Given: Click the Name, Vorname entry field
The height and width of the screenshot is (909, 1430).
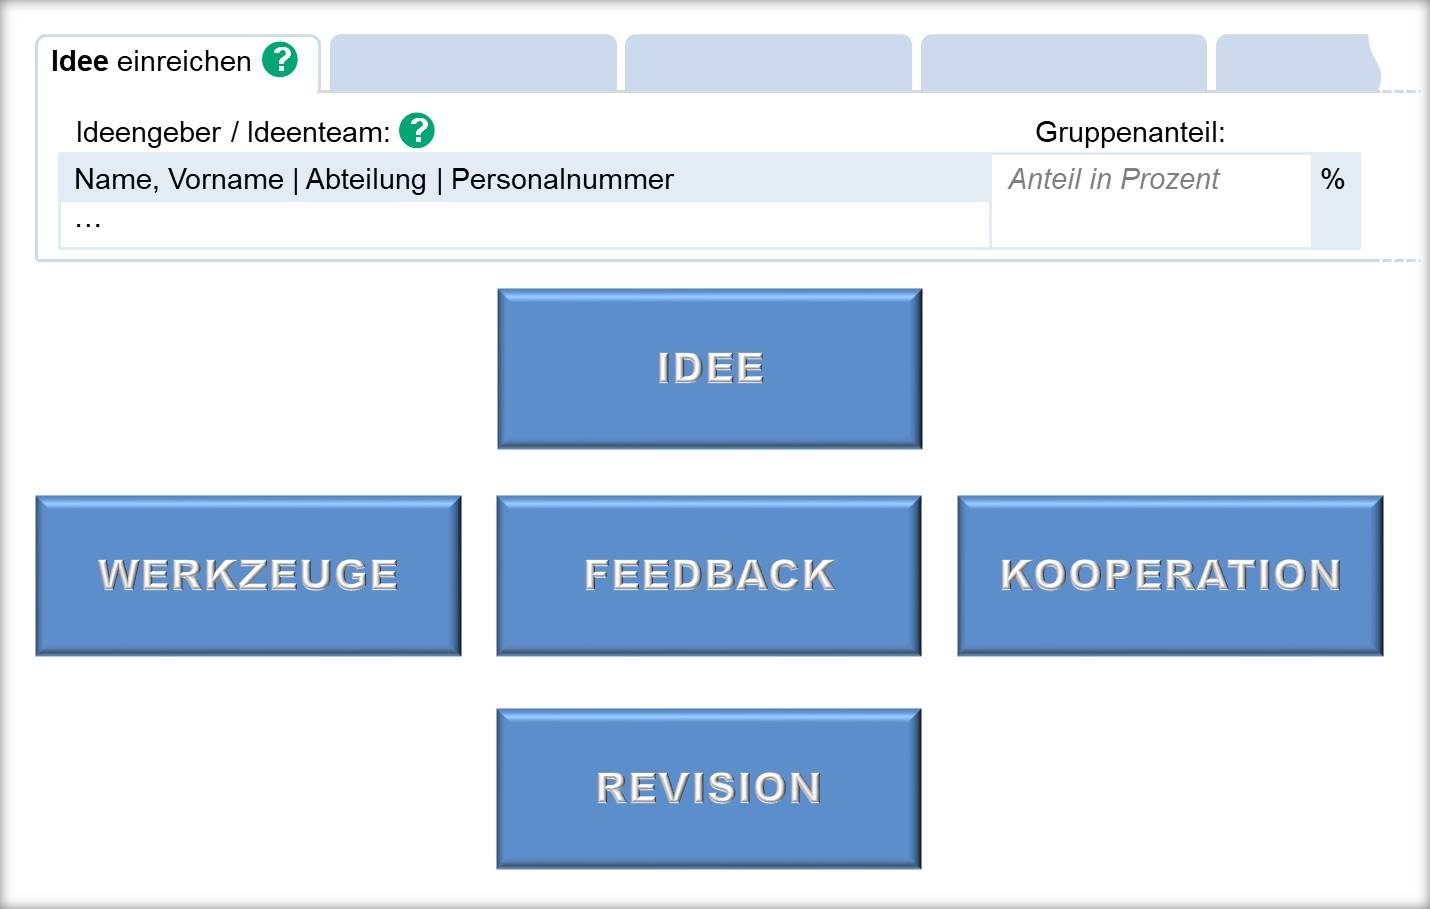Looking at the screenshot, I should pos(179,179).
